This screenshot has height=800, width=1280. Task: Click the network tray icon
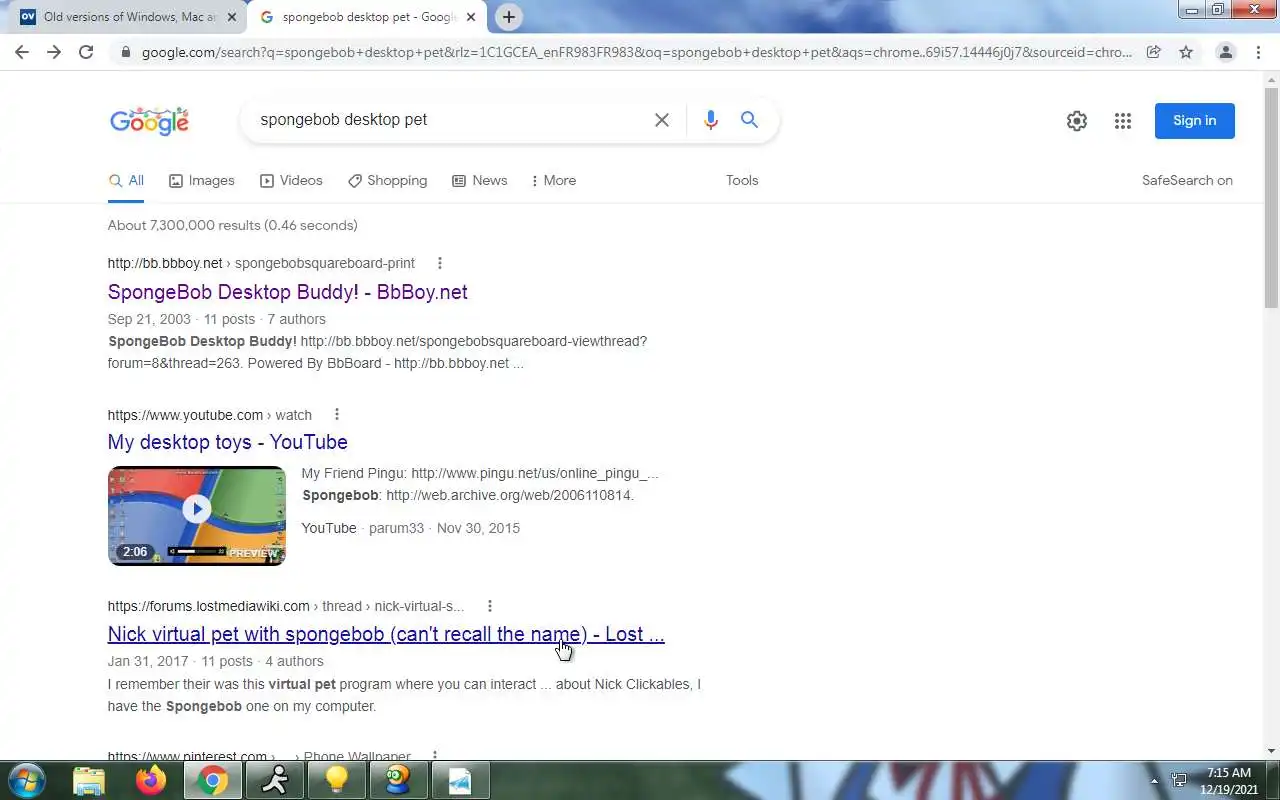coord(1179,780)
